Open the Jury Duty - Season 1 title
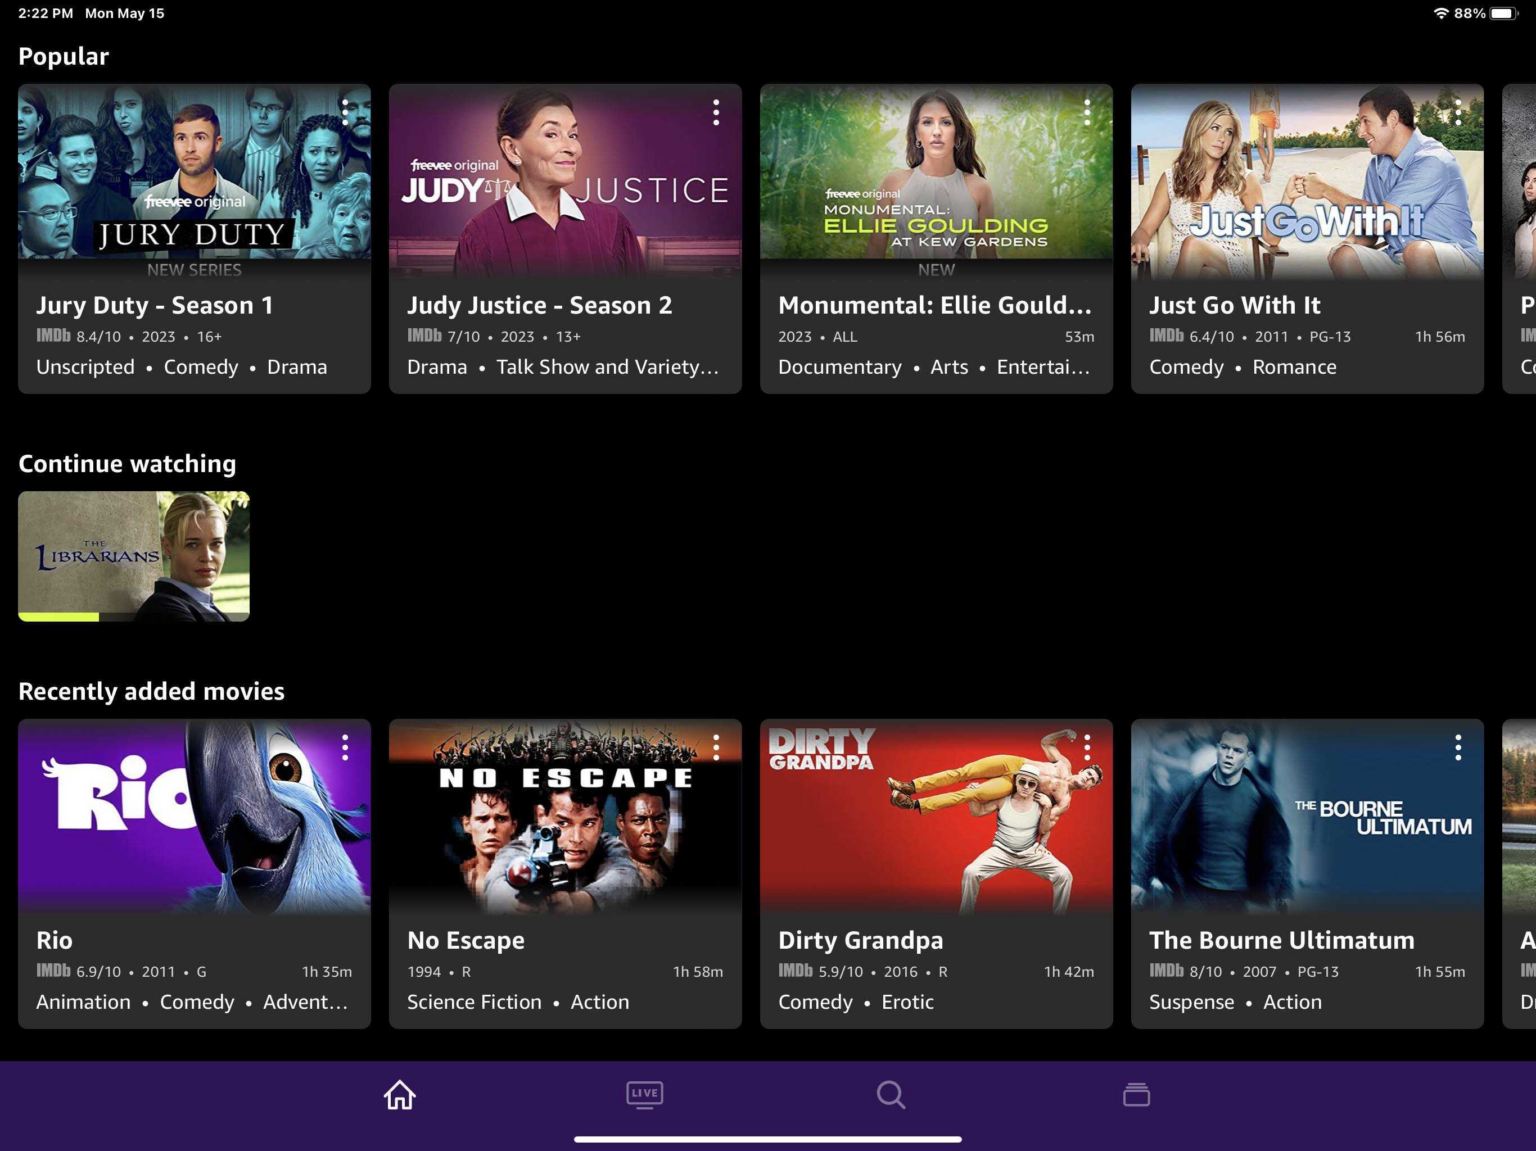1536x1151 pixels. click(154, 305)
